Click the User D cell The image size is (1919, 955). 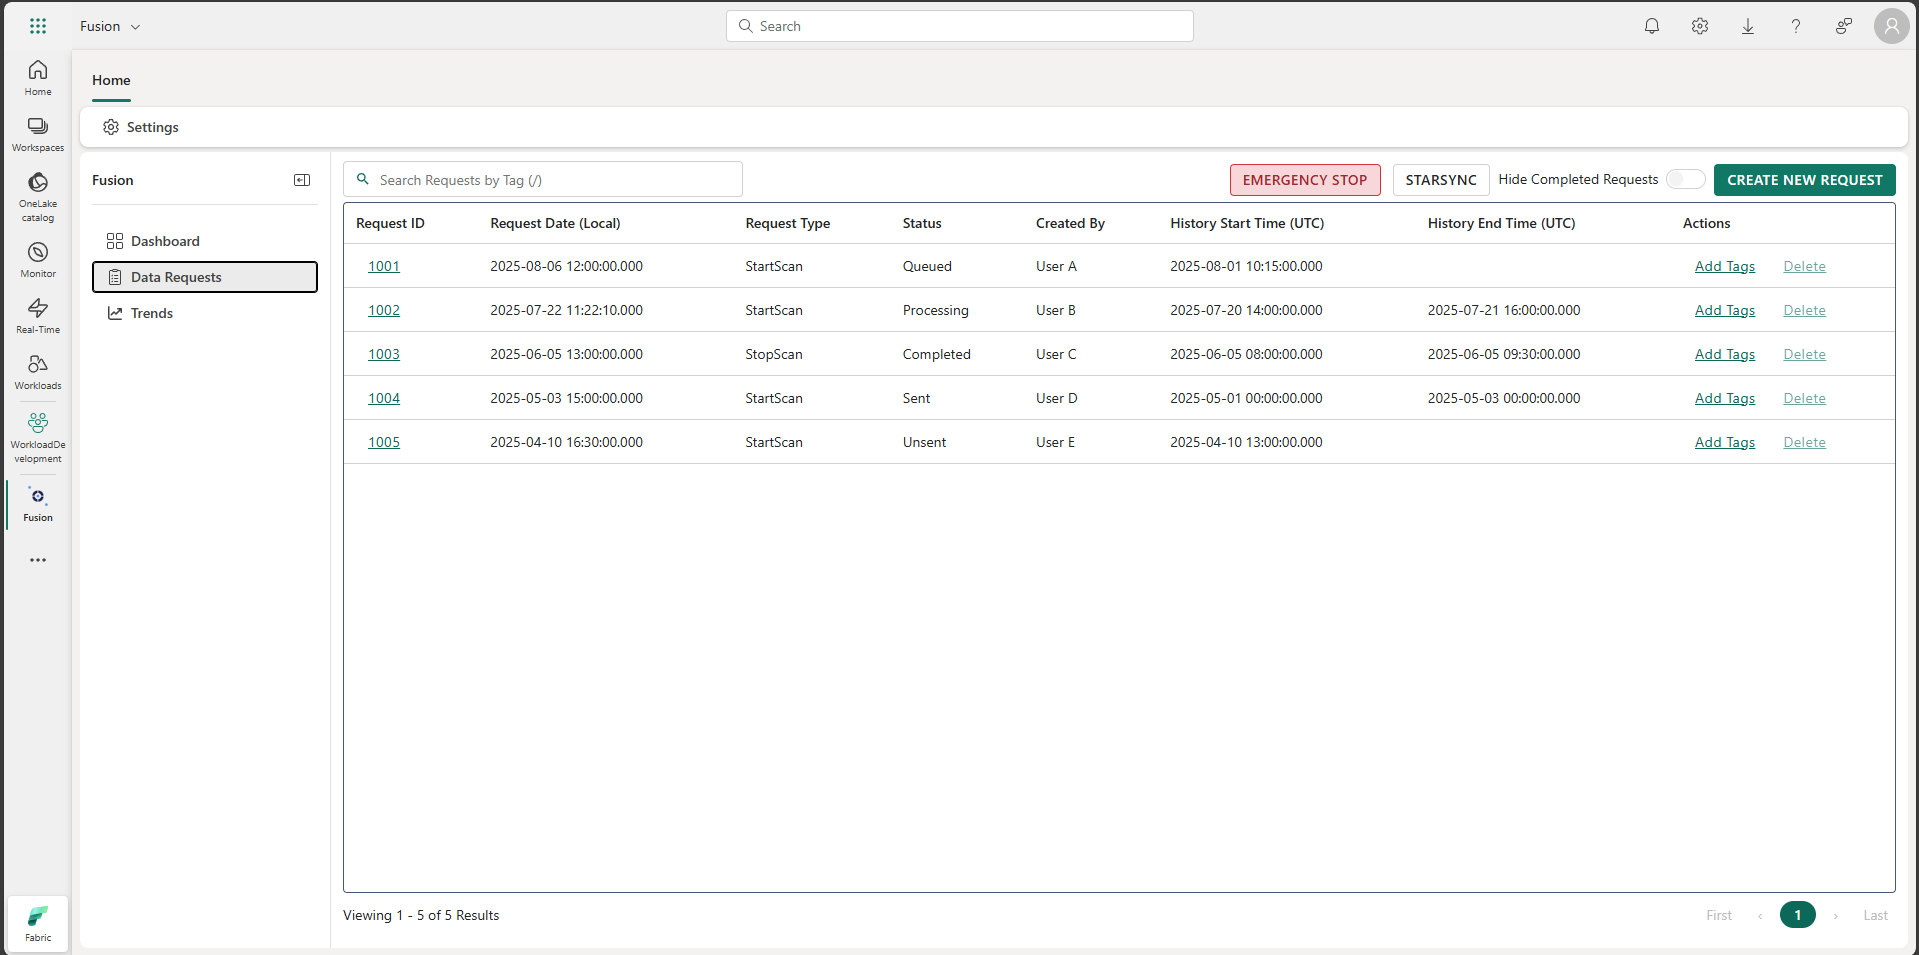coord(1056,398)
